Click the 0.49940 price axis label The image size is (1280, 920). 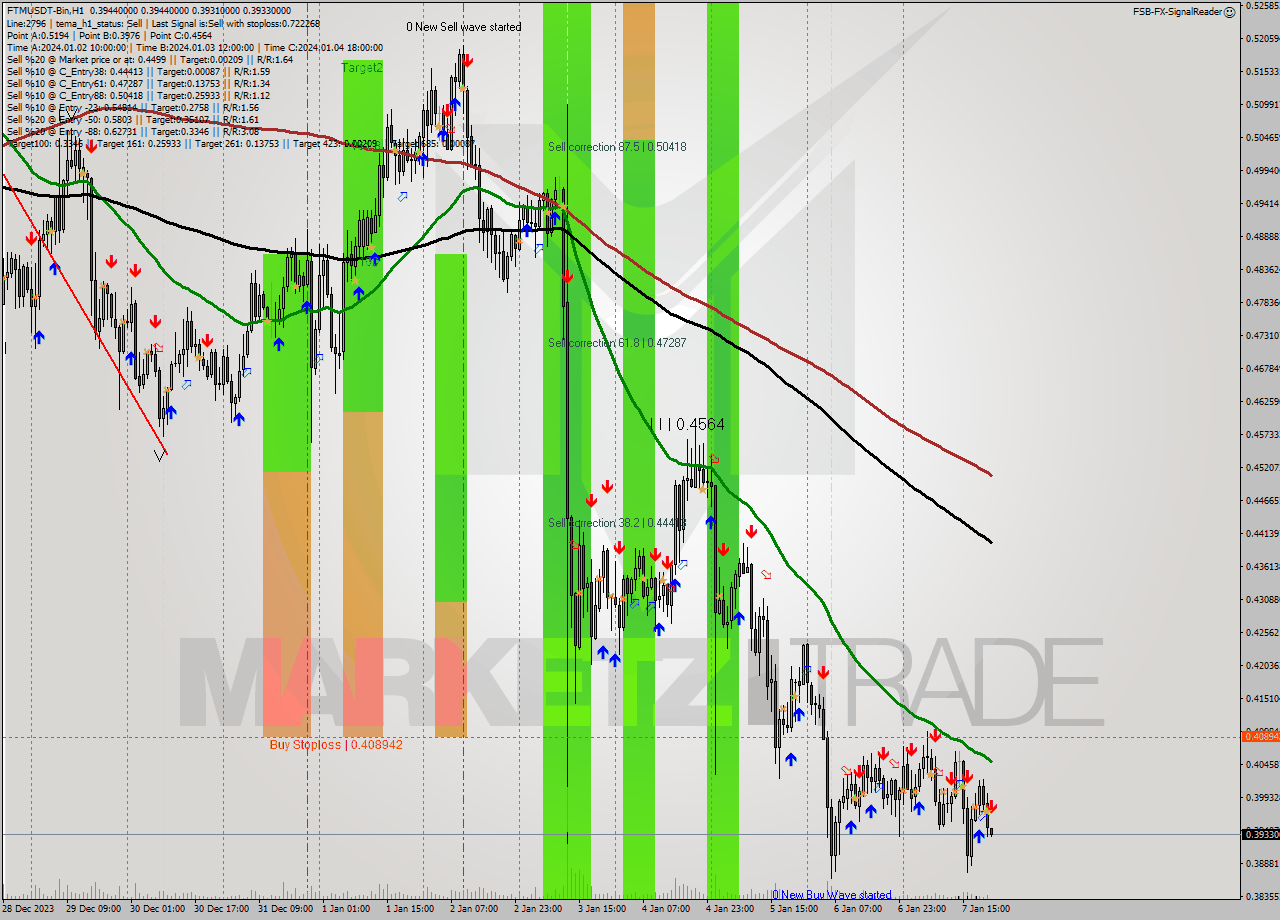pyautogui.click(x=1262, y=170)
